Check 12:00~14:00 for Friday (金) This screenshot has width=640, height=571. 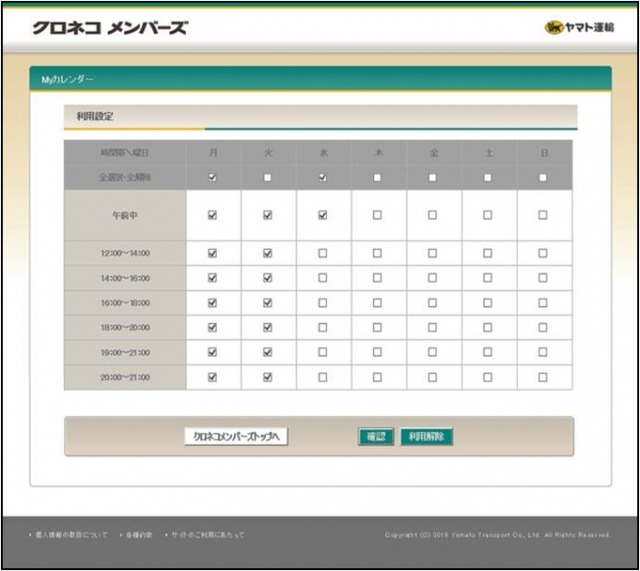(432, 253)
